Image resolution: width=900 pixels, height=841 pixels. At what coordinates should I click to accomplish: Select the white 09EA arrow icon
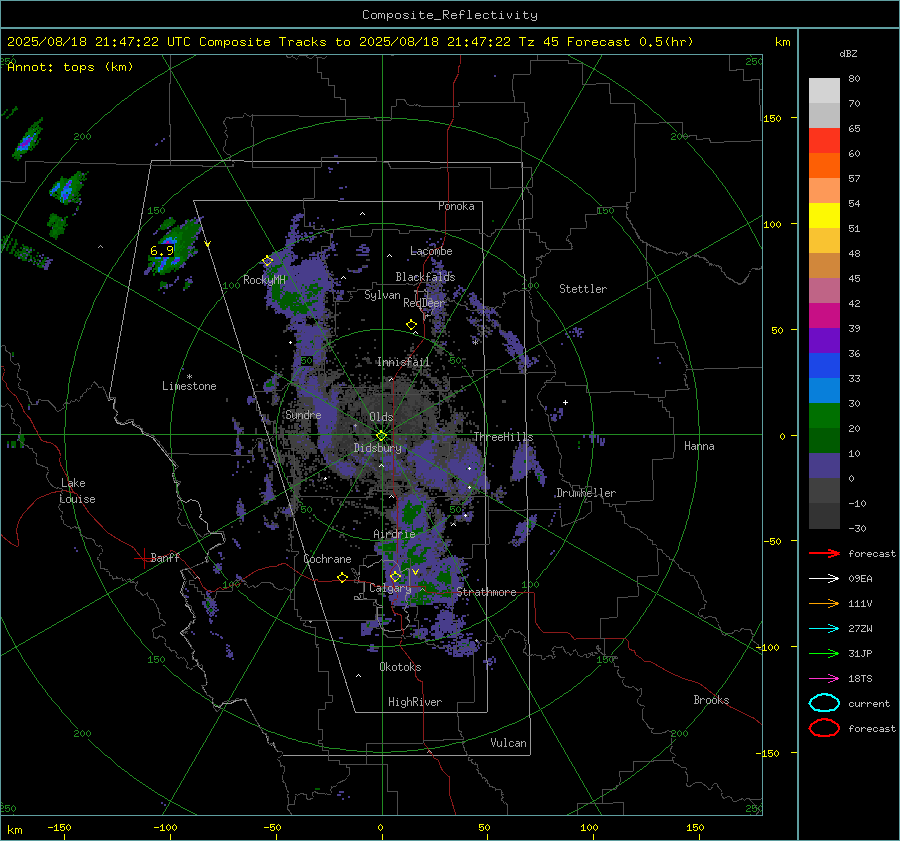pyautogui.click(x=824, y=579)
